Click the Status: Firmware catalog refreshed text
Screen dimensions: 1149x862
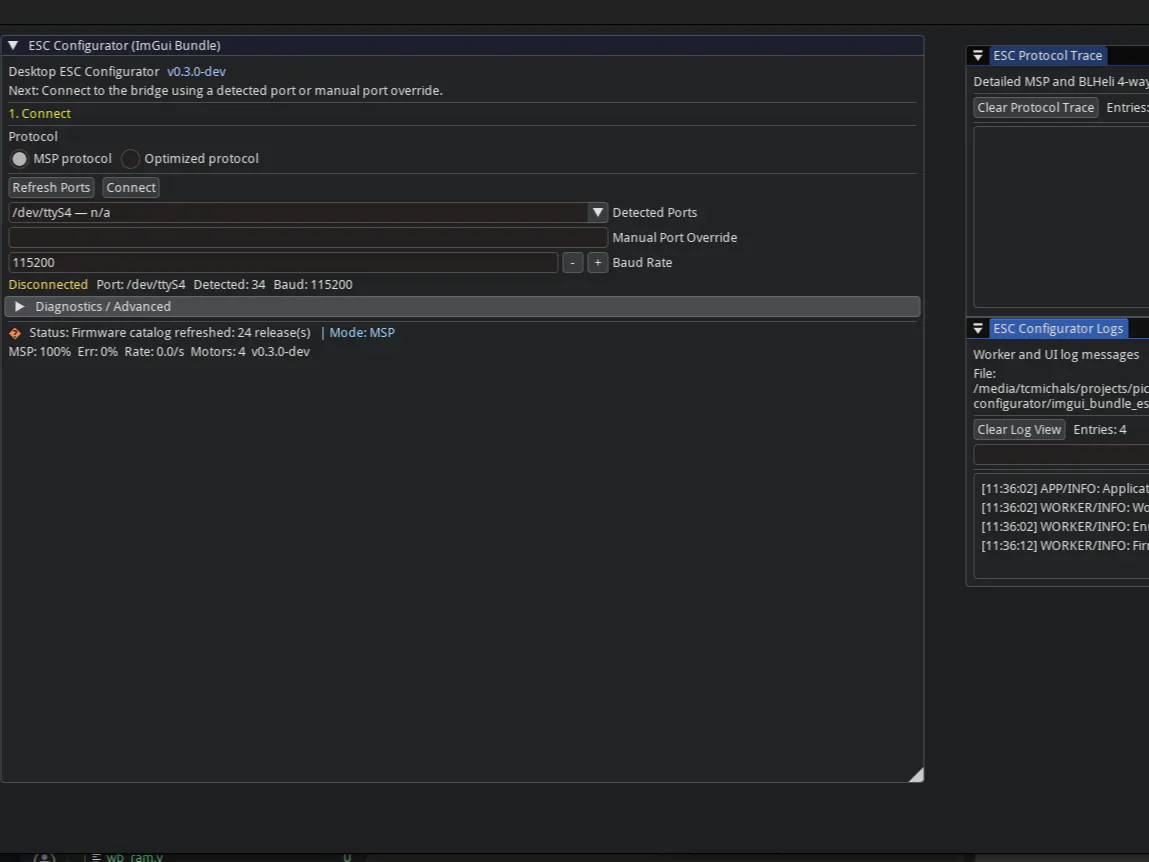click(x=170, y=333)
